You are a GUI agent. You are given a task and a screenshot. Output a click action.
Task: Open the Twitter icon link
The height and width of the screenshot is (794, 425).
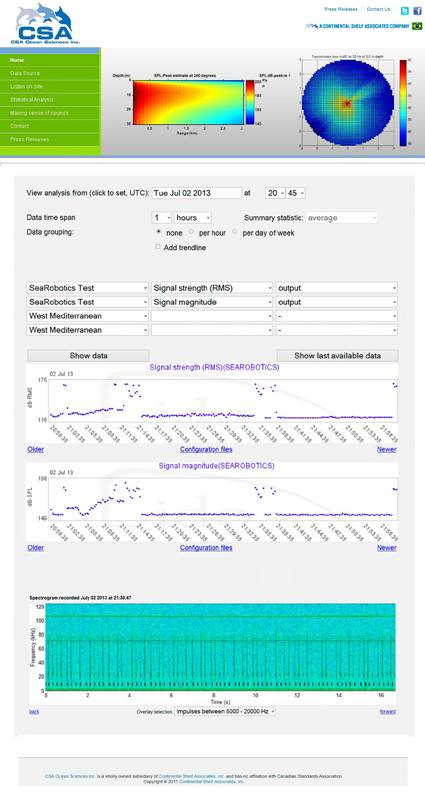click(405, 11)
